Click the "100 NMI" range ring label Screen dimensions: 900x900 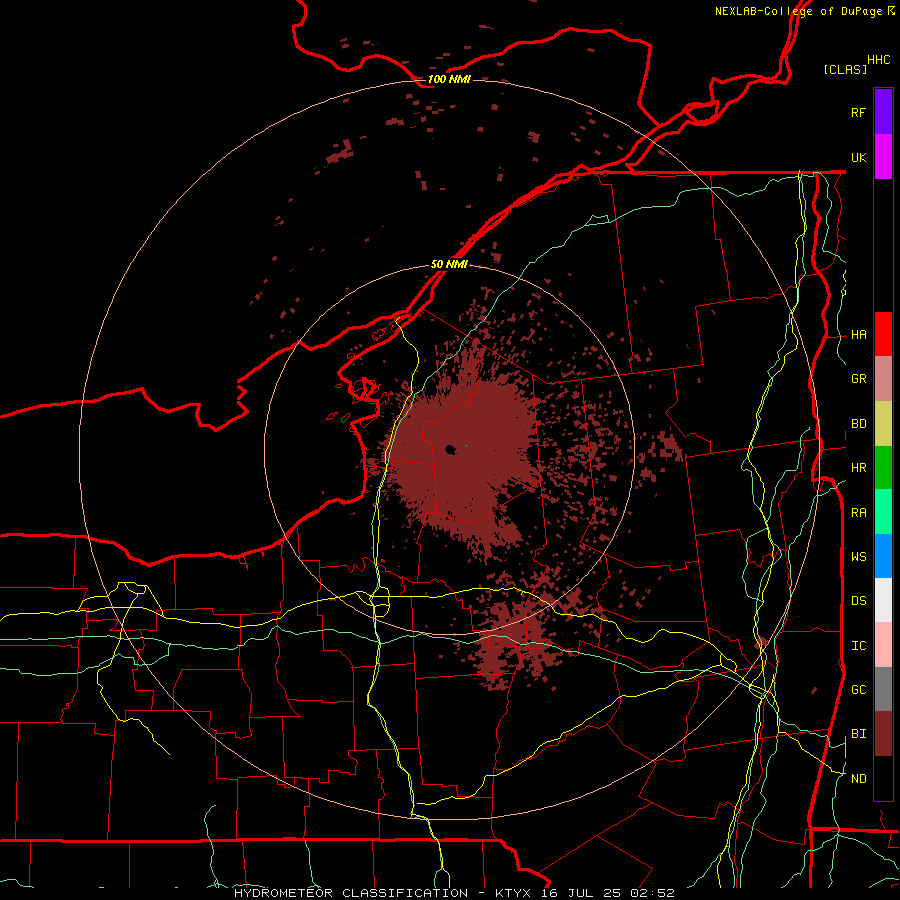pos(449,79)
